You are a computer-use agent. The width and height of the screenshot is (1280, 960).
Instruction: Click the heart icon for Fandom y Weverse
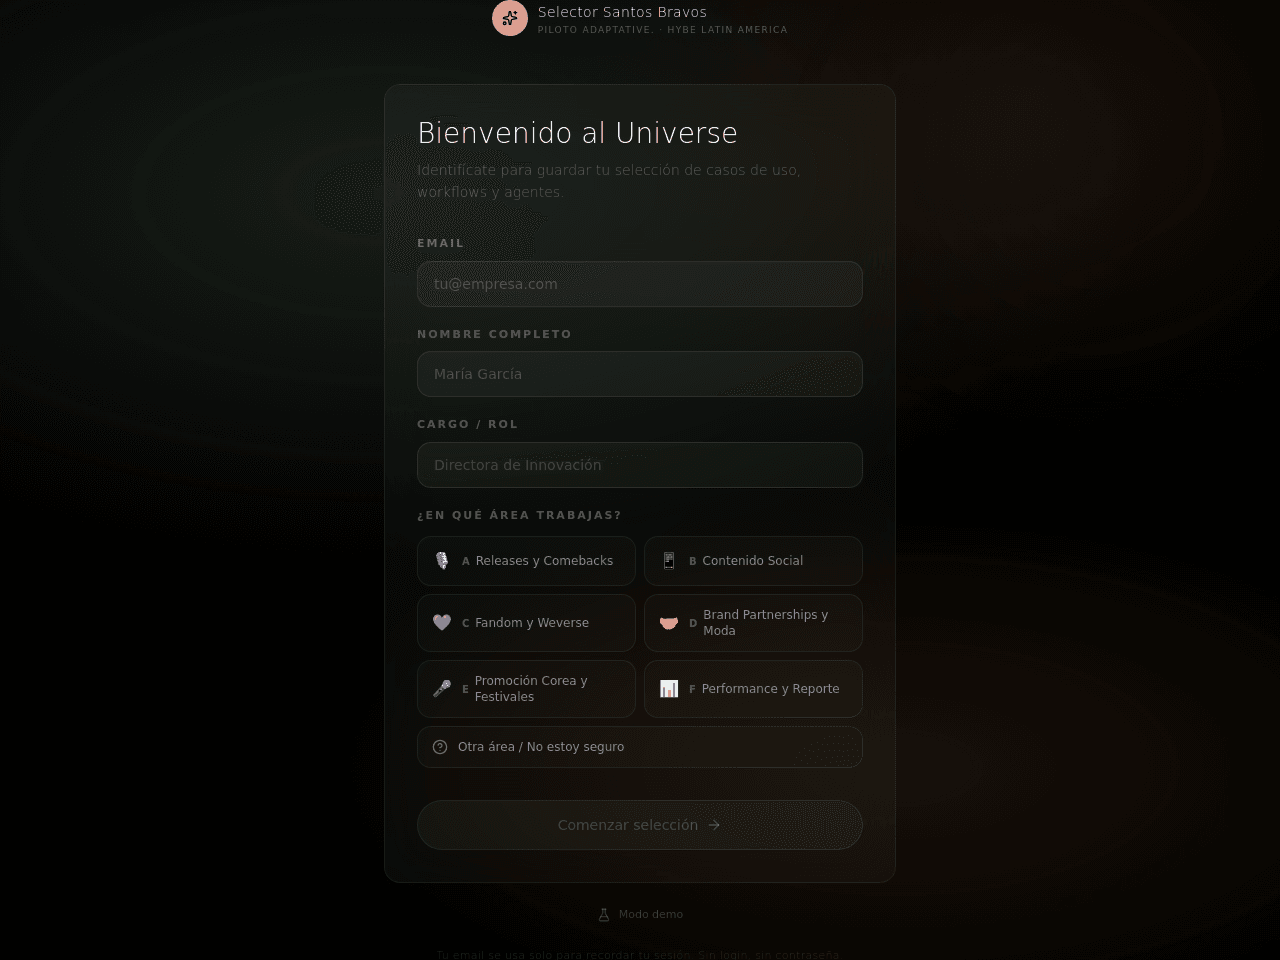[x=442, y=623]
